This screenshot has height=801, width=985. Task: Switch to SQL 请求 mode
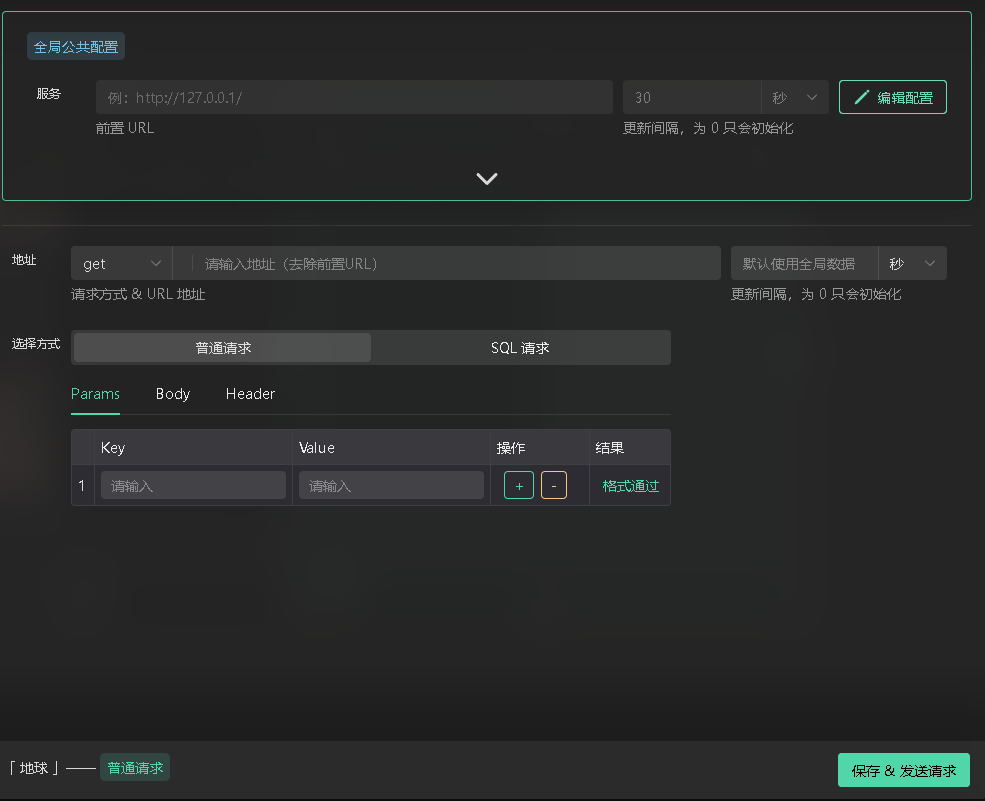[x=520, y=348]
